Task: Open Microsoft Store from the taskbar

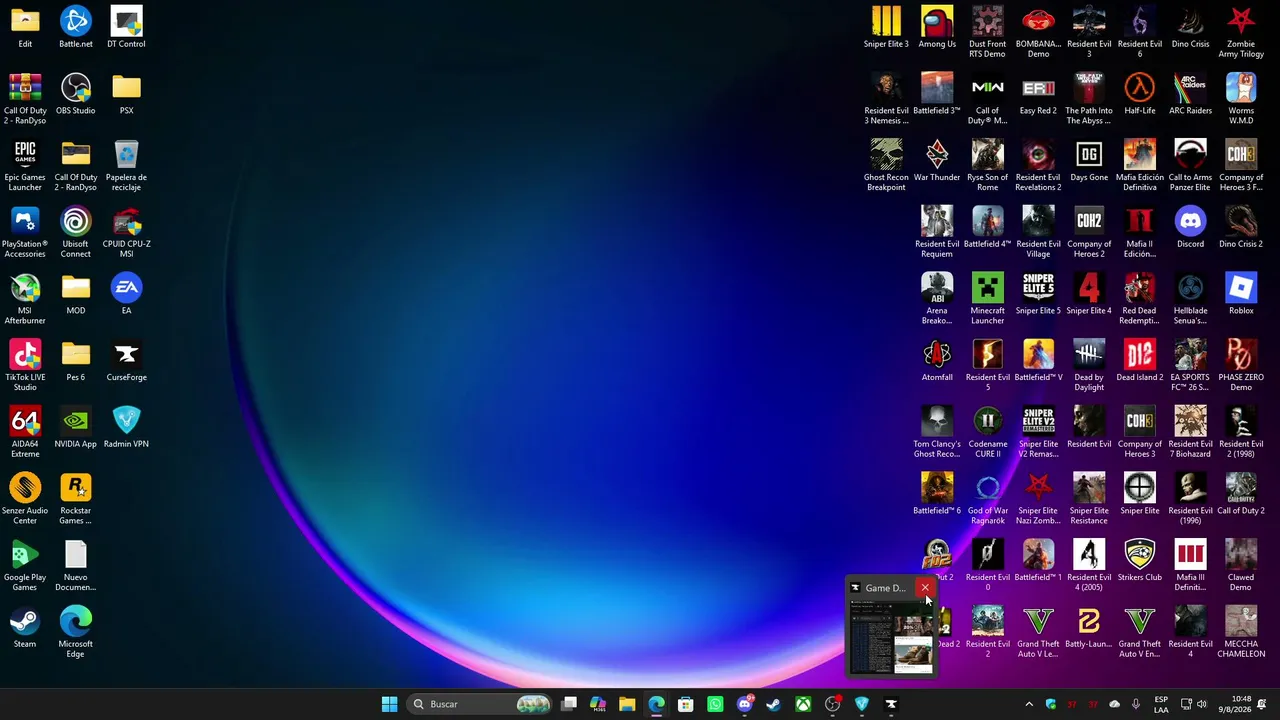Action: tap(686, 704)
